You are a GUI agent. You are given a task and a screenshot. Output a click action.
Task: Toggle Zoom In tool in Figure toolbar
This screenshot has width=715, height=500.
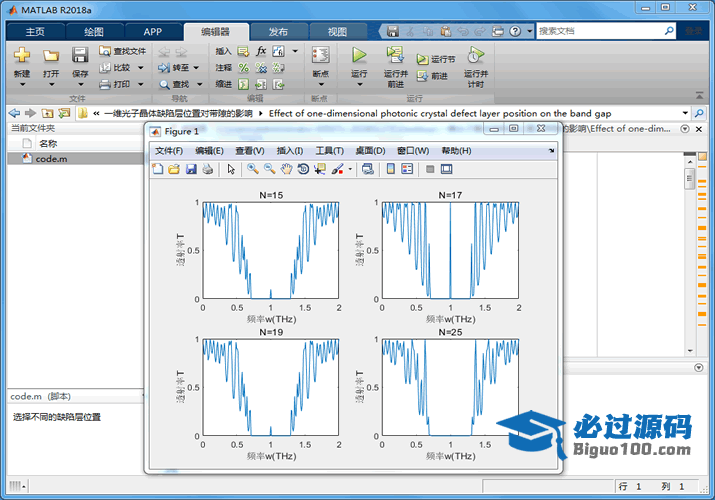click(x=253, y=169)
